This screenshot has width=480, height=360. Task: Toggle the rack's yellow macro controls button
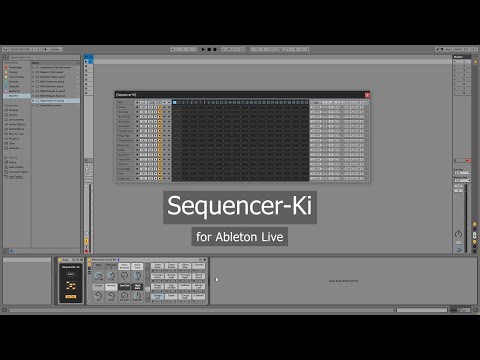coord(89,264)
